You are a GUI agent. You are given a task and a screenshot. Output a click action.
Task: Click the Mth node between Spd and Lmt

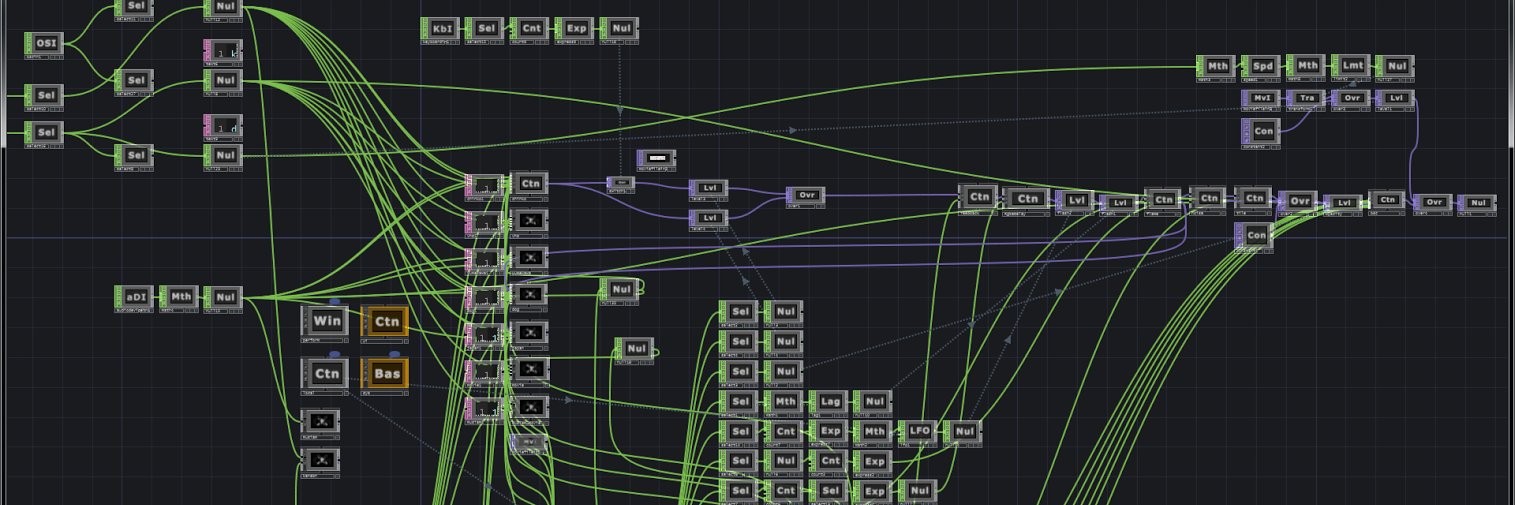click(1306, 66)
